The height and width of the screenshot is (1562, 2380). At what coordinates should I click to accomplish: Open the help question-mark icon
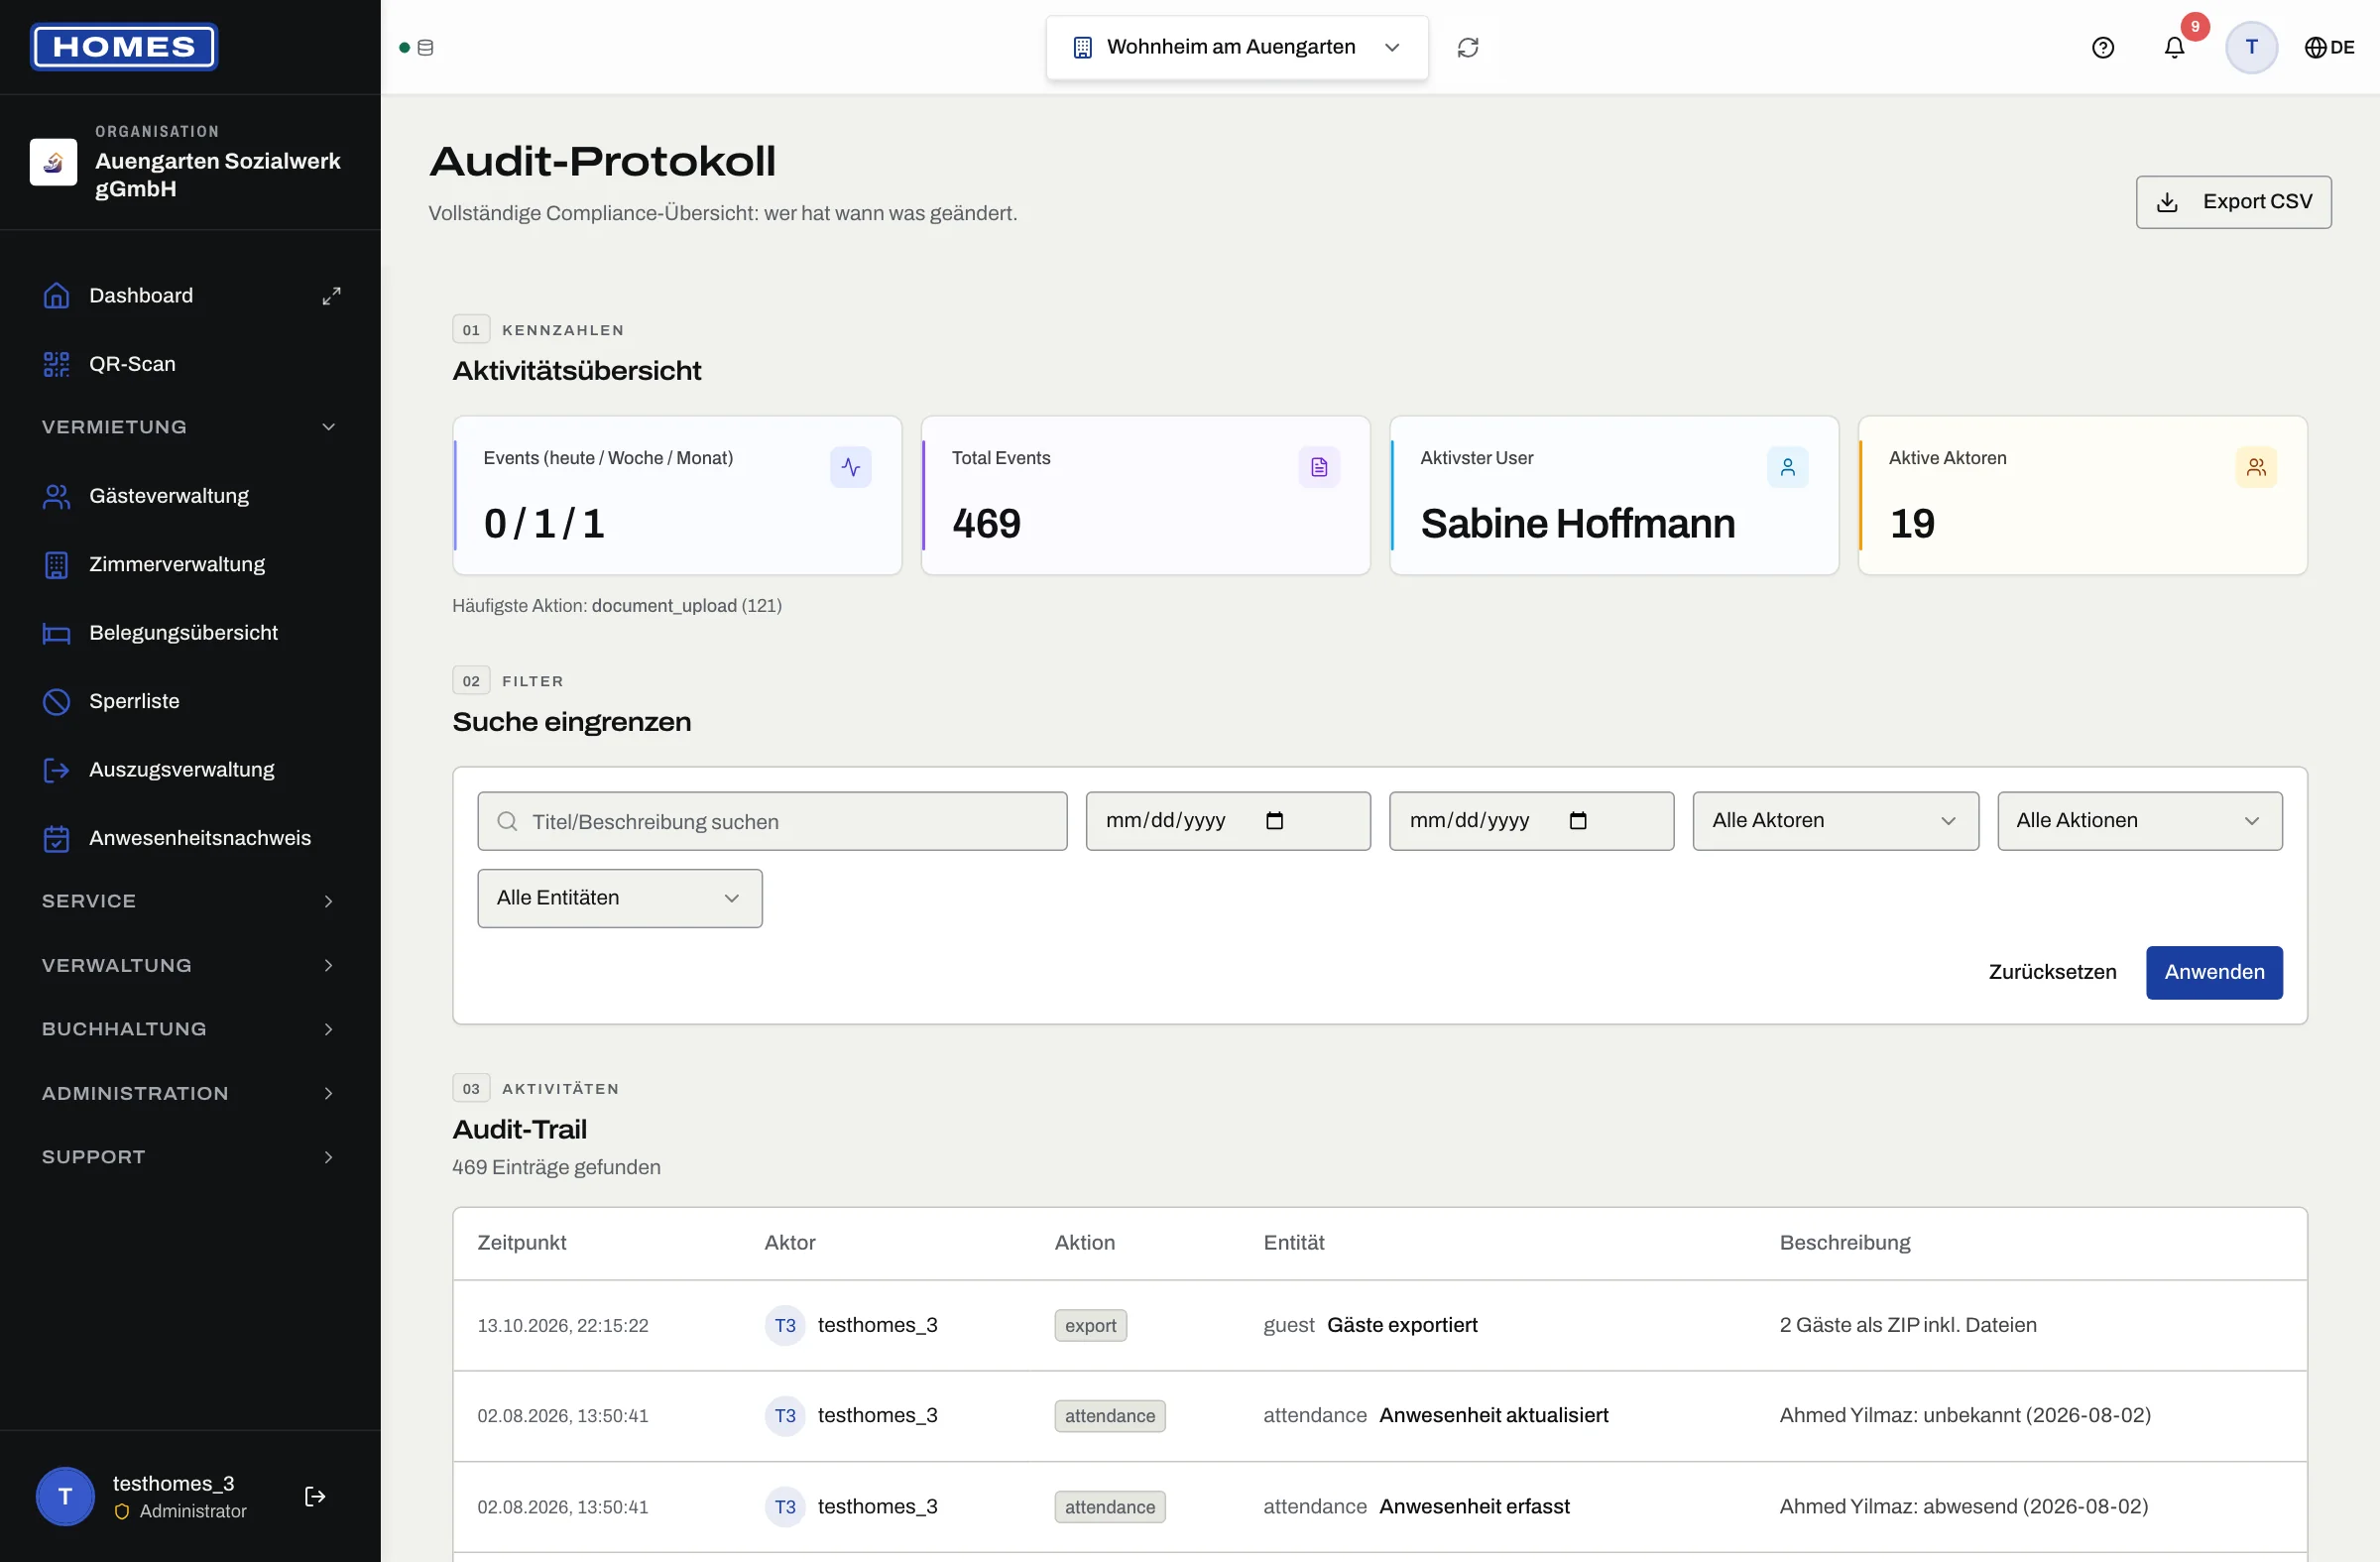tap(2102, 47)
